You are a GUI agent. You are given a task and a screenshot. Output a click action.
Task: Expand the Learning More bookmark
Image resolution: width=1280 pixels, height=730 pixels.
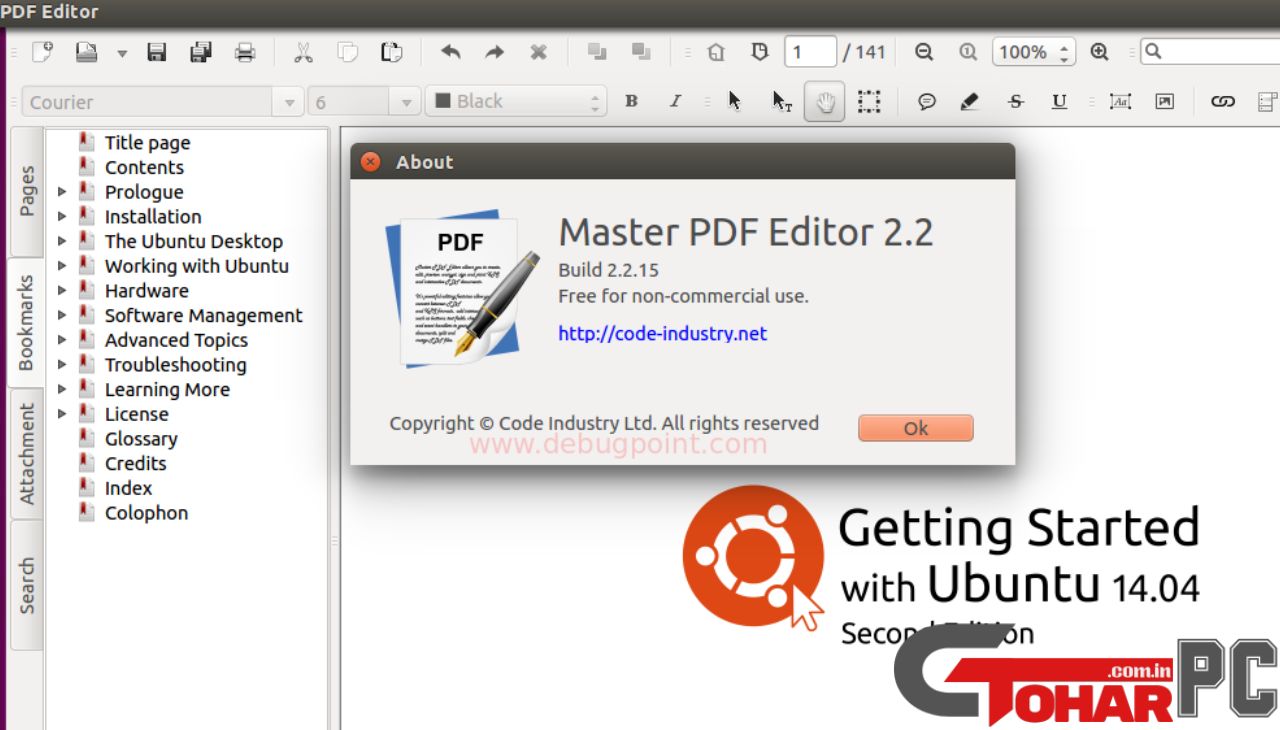click(62, 389)
